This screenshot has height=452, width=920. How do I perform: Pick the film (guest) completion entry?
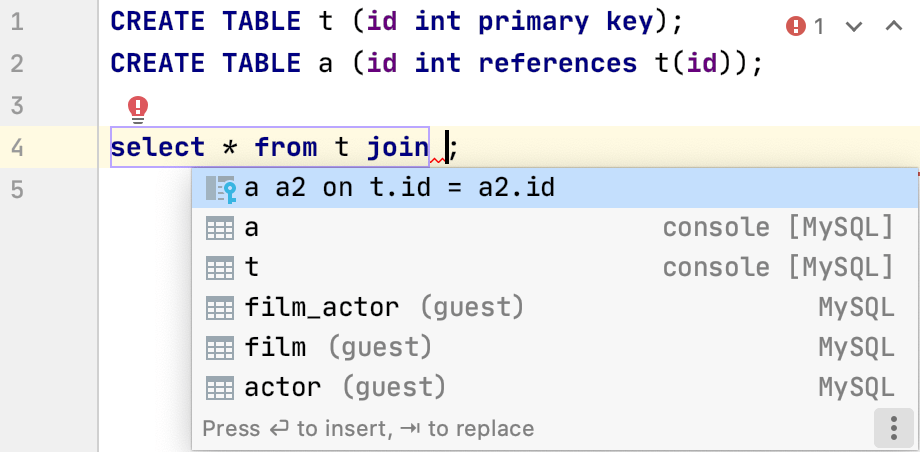pyautogui.click(x=338, y=348)
